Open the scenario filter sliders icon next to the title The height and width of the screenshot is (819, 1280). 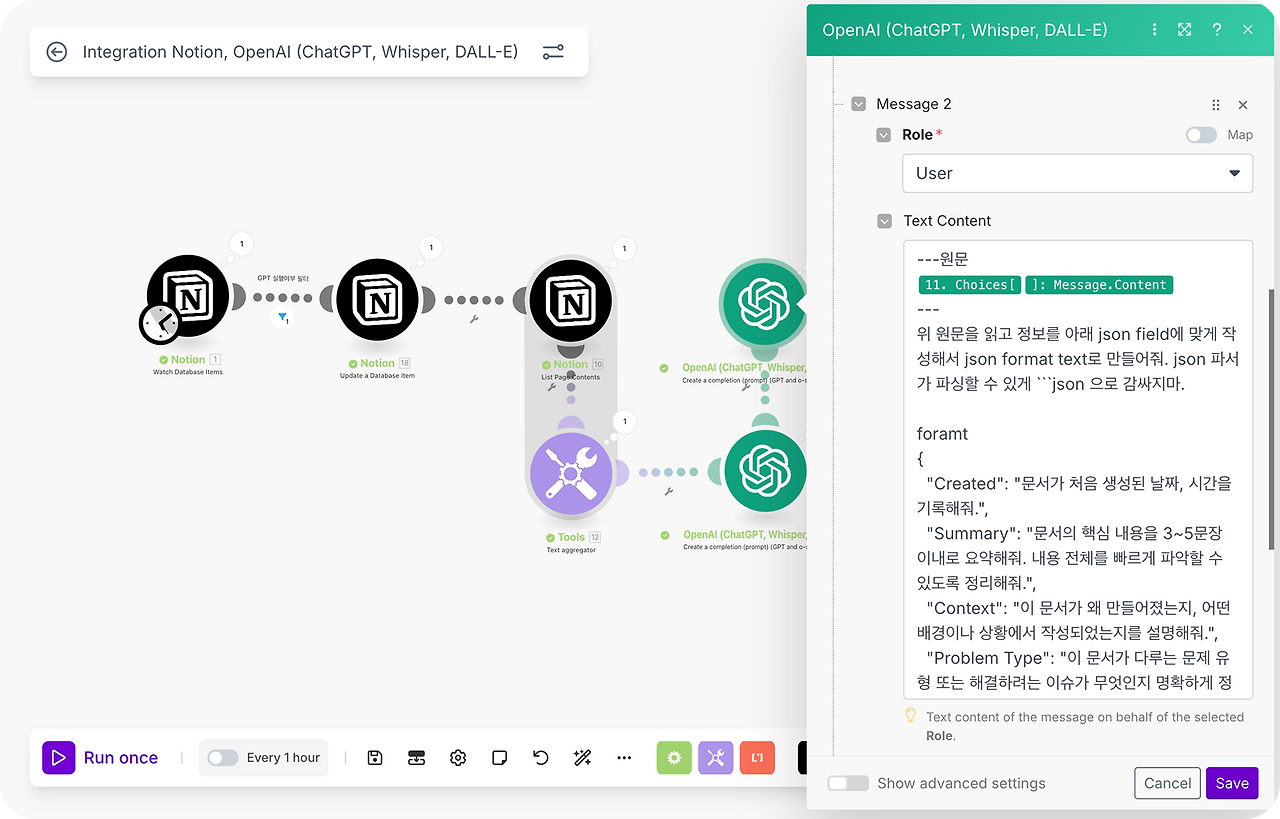pyautogui.click(x=553, y=52)
